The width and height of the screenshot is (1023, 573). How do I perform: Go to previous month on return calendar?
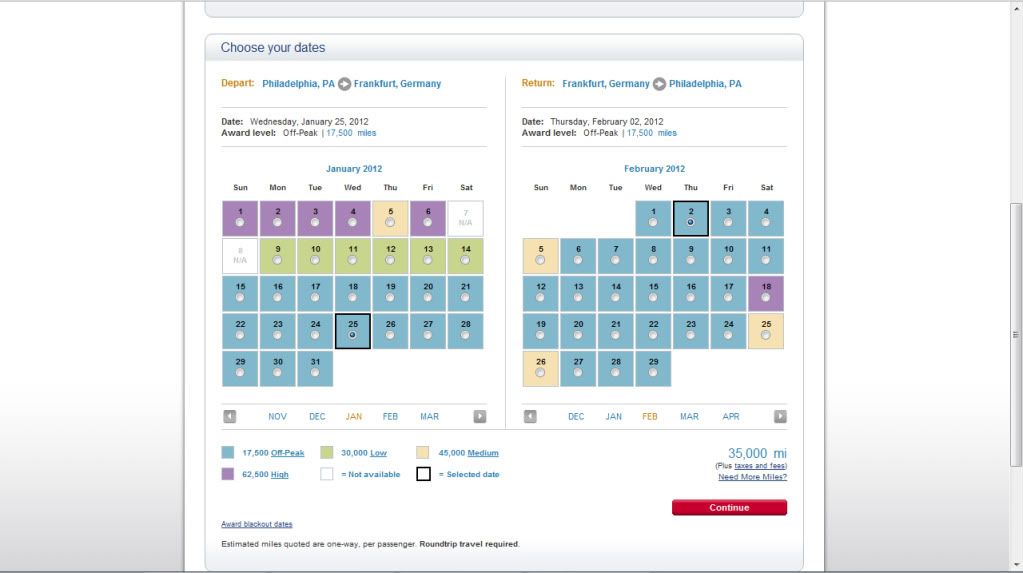point(530,416)
